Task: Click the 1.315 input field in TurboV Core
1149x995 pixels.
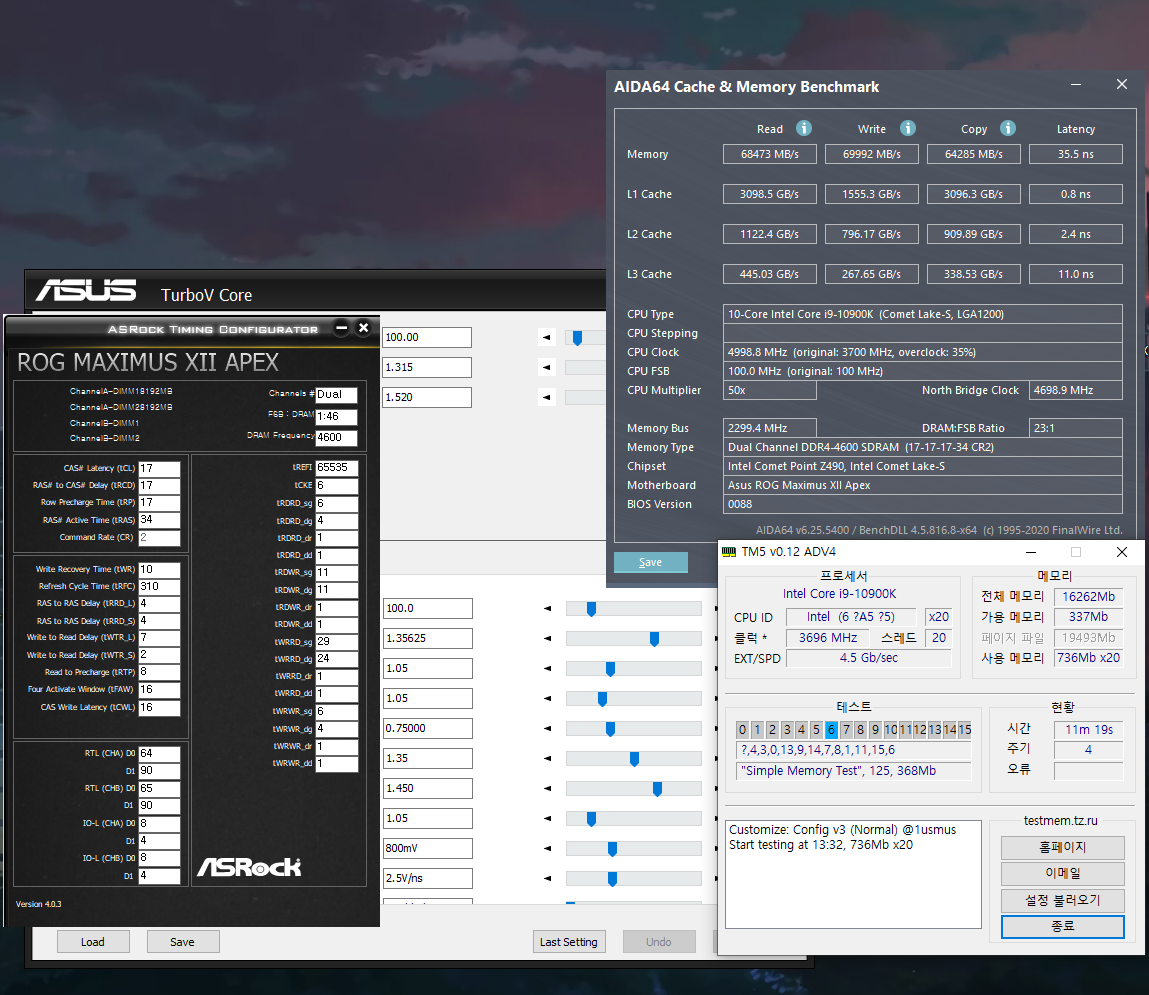Action: point(427,367)
